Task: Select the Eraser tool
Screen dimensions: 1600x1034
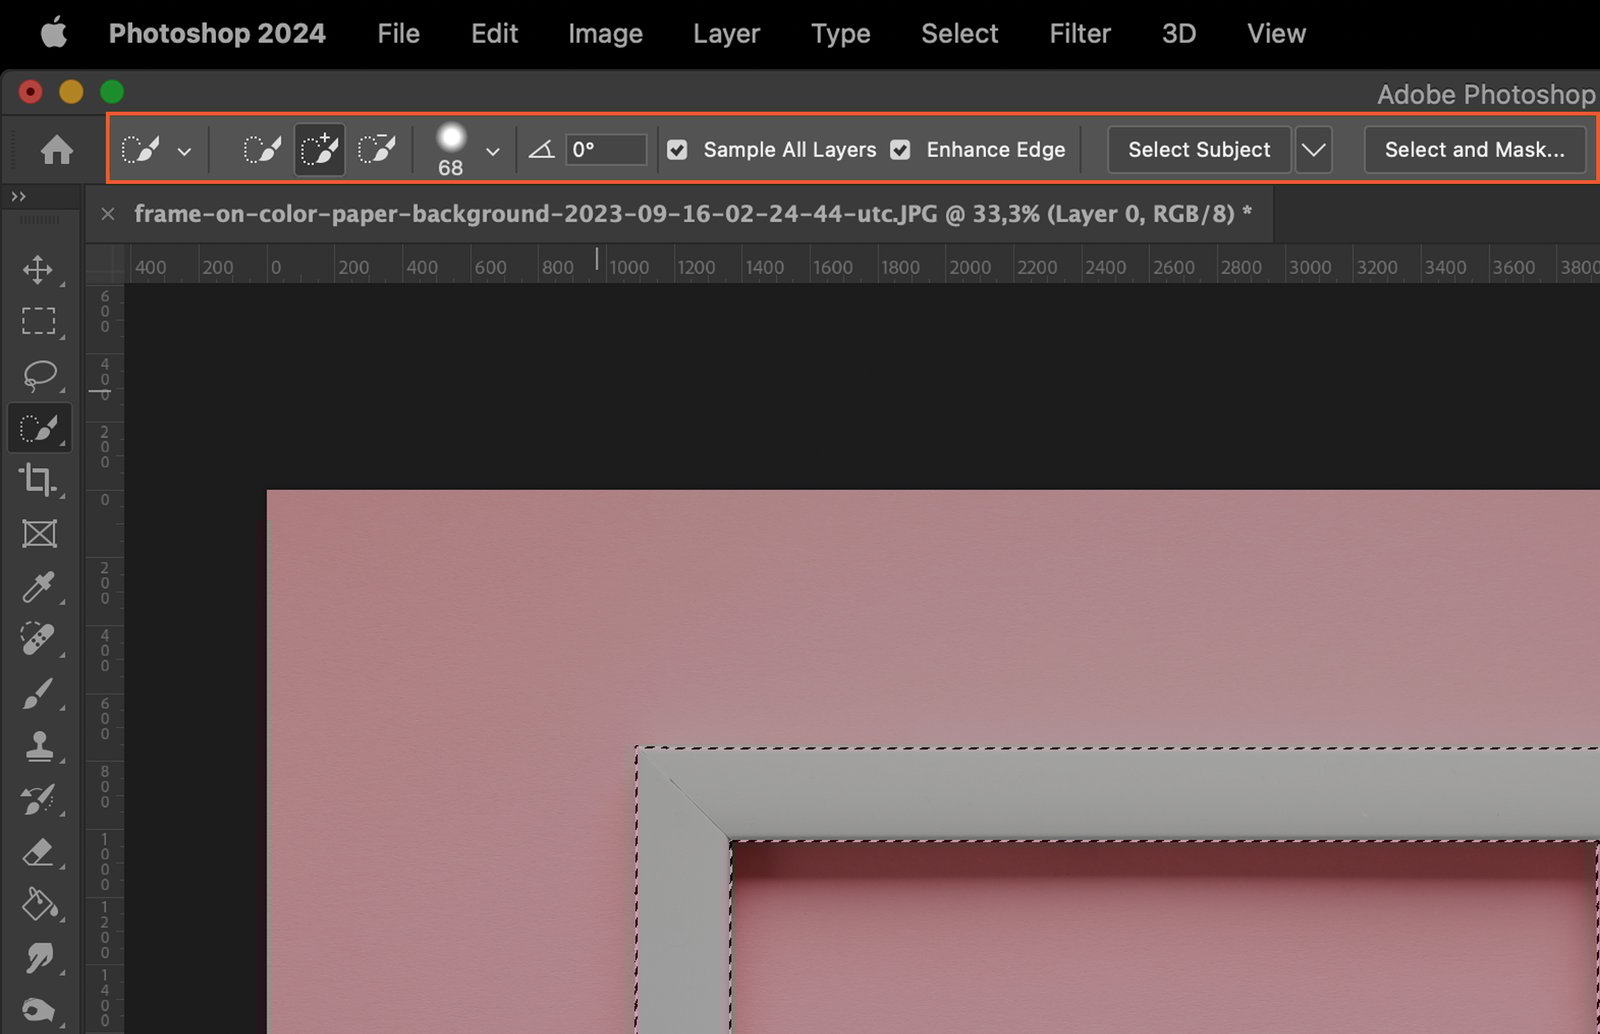Action: pyautogui.click(x=38, y=852)
